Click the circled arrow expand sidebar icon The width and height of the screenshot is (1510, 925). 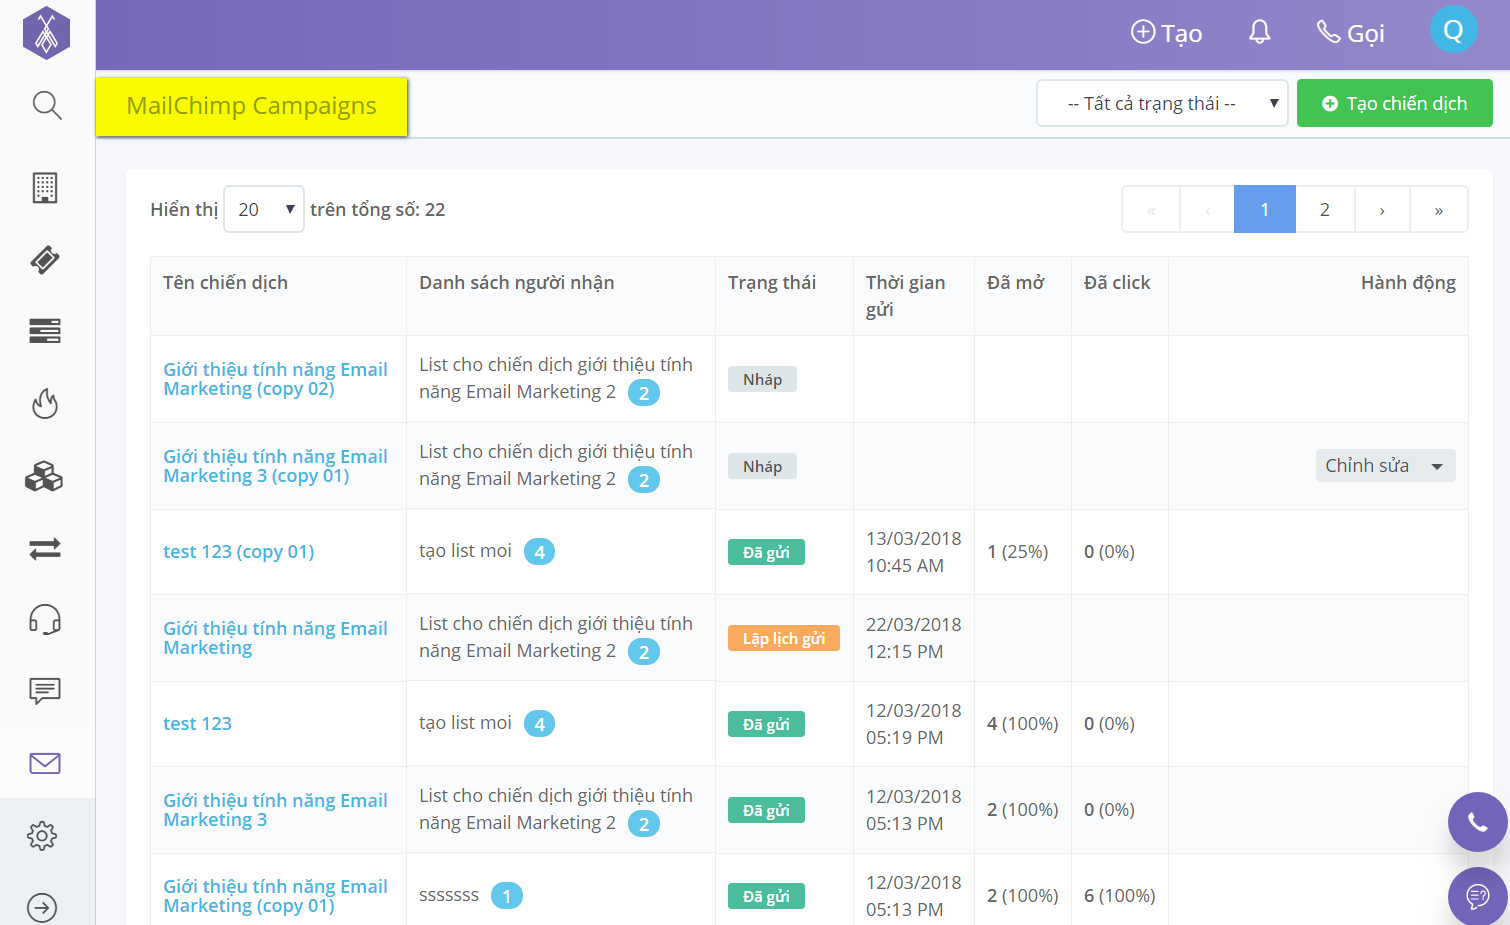point(42,907)
